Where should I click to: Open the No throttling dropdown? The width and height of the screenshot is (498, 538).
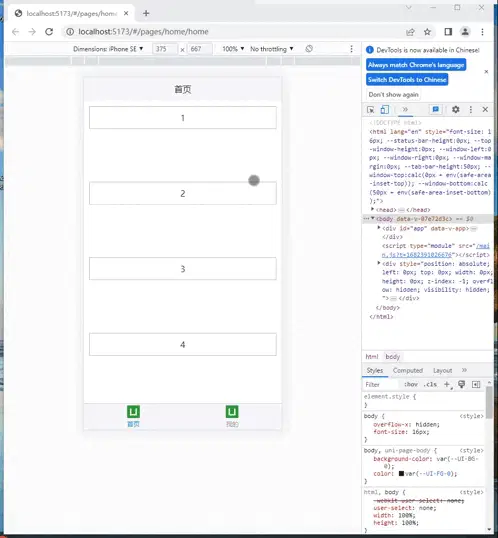tap(271, 49)
